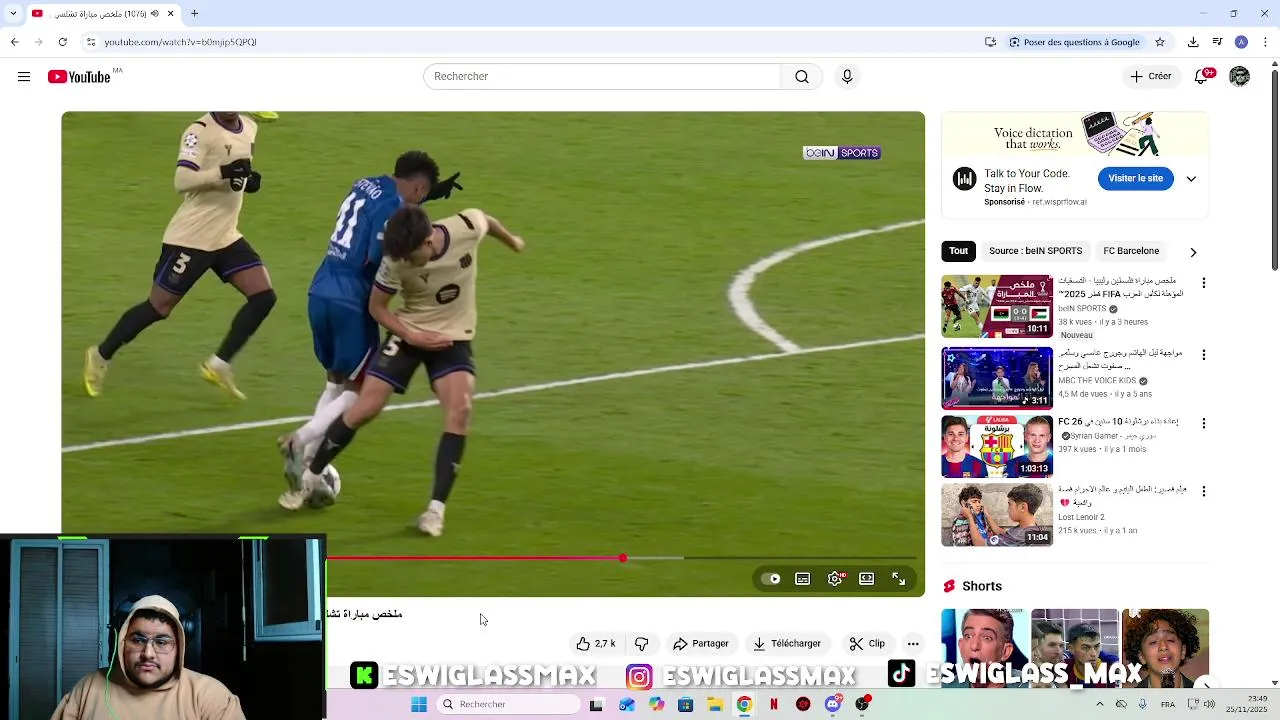This screenshot has width=1280, height=720.
Task: Click the search magnifier button
Action: 802,77
